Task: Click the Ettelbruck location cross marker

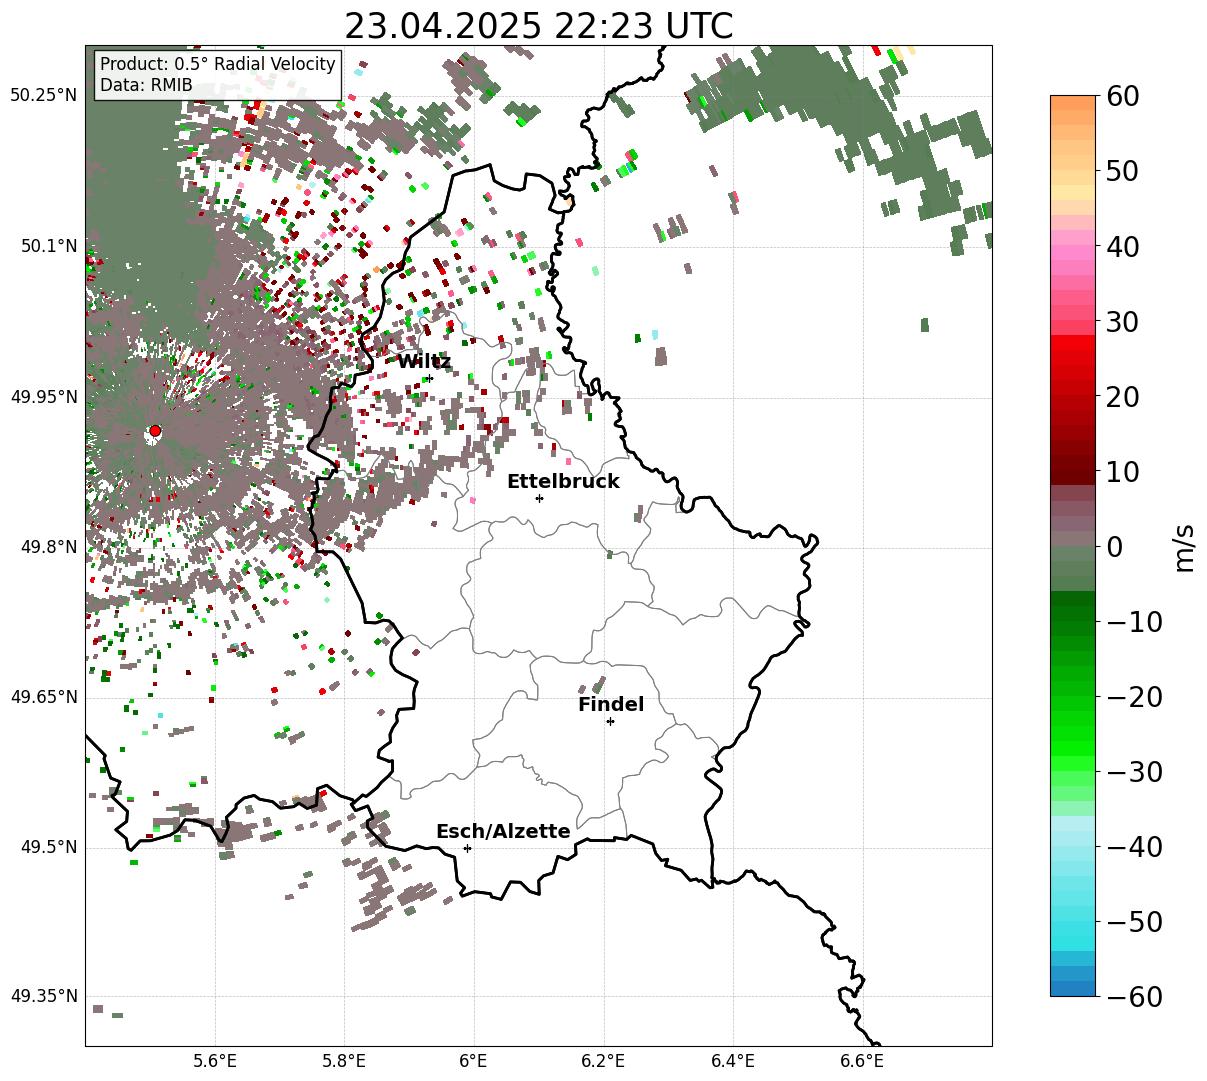Action: click(539, 498)
